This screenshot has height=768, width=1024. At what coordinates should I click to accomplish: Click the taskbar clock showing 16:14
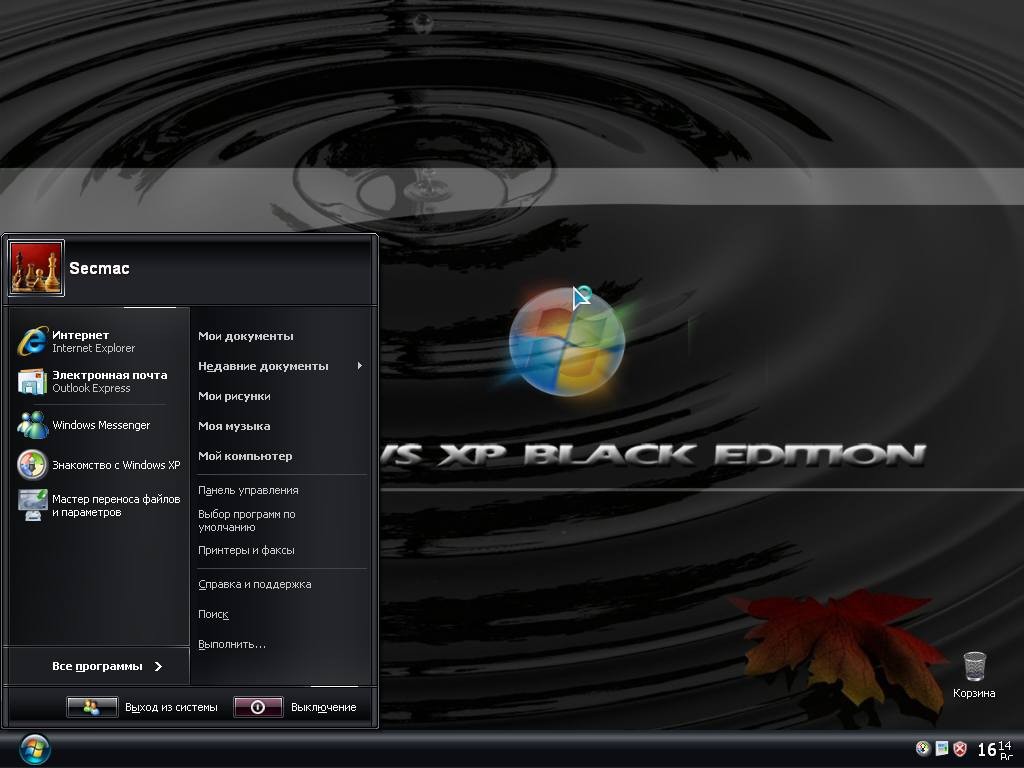[x=995, y=749]
